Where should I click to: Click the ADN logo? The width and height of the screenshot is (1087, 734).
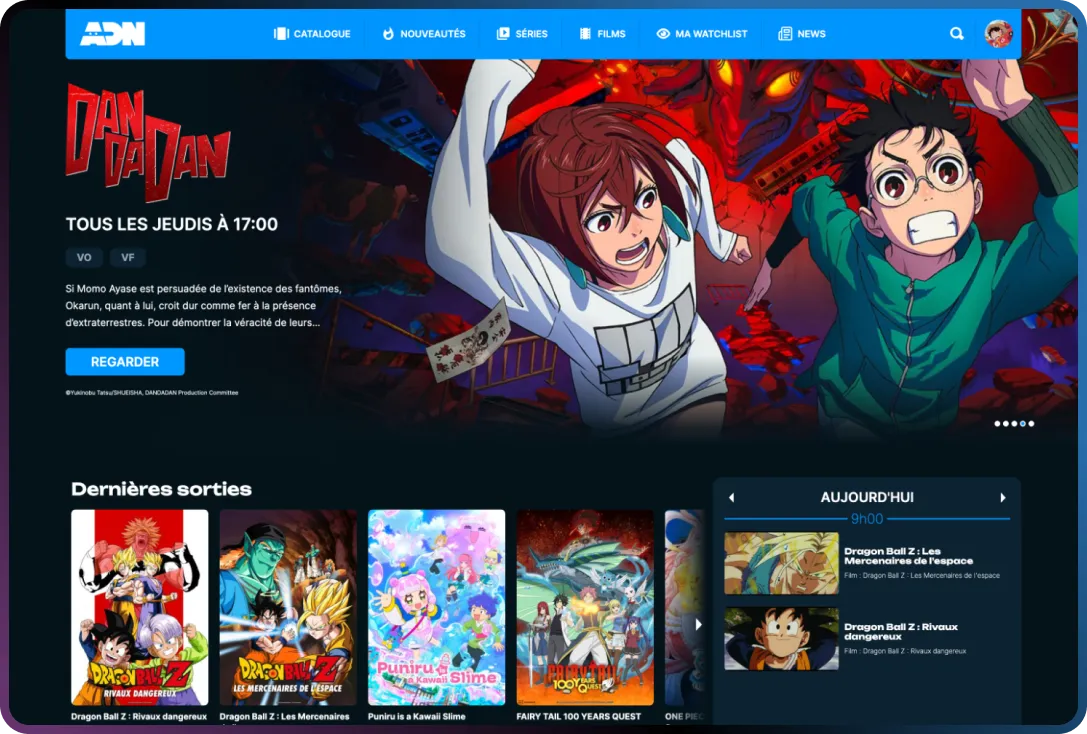click(112, 33)
